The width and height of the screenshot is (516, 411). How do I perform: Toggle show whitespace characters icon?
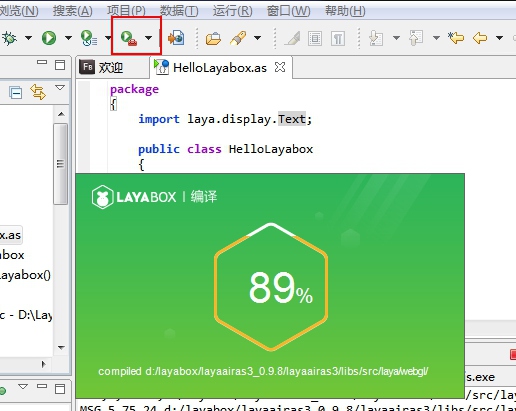(x=338, y=38)
